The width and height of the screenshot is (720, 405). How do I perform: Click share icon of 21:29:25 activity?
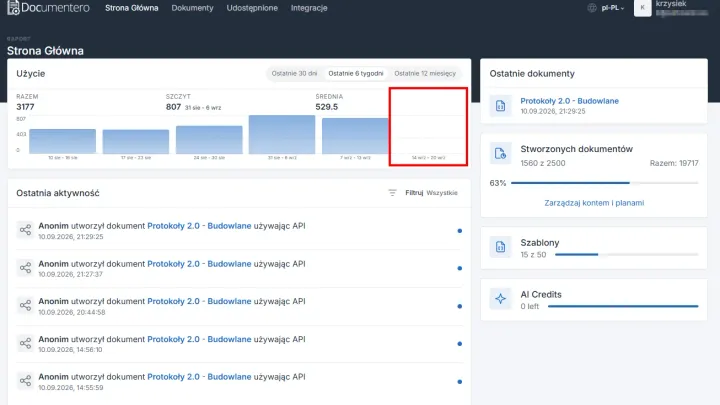(25, 230)
